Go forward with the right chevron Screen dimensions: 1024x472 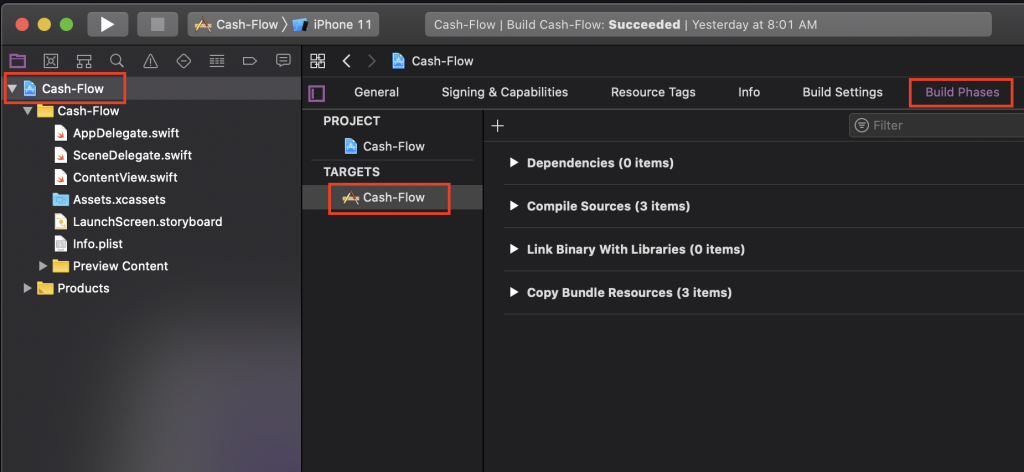pos(372,61)
